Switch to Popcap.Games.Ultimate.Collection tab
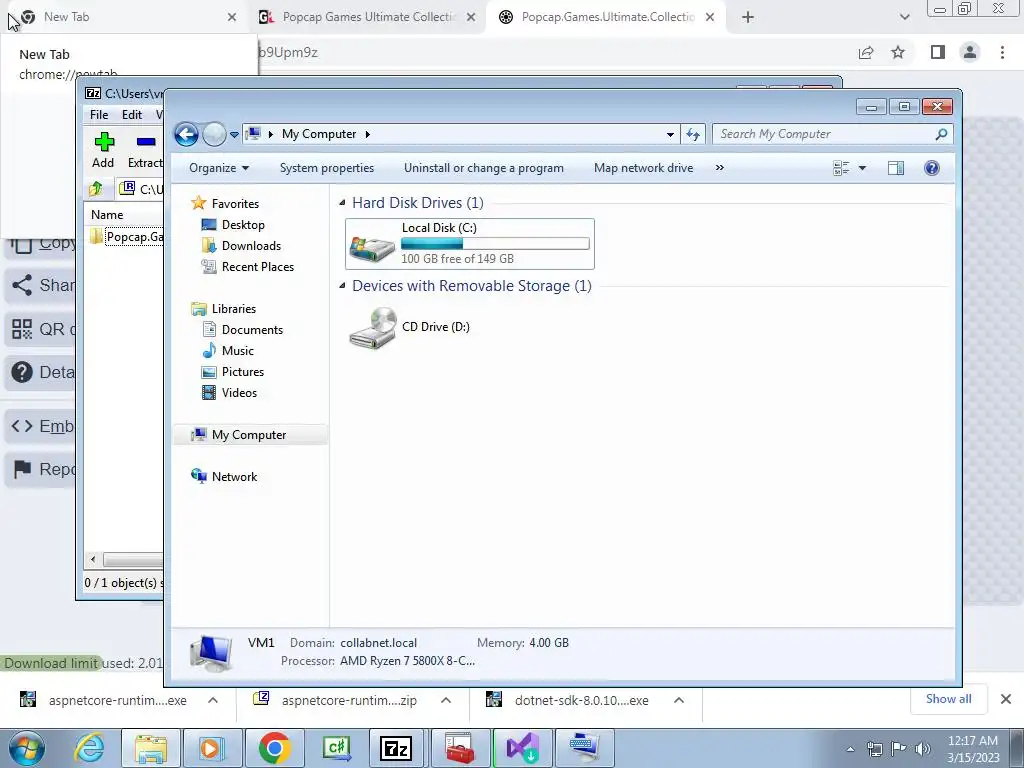1024x768 pixels. [x=606, y=17]
